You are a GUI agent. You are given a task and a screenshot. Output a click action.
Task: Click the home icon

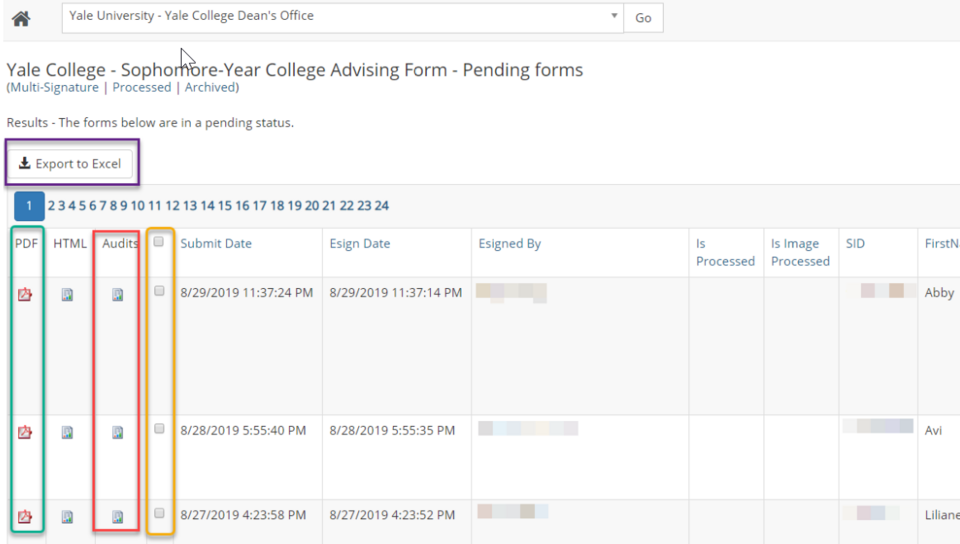coord(20,18)
